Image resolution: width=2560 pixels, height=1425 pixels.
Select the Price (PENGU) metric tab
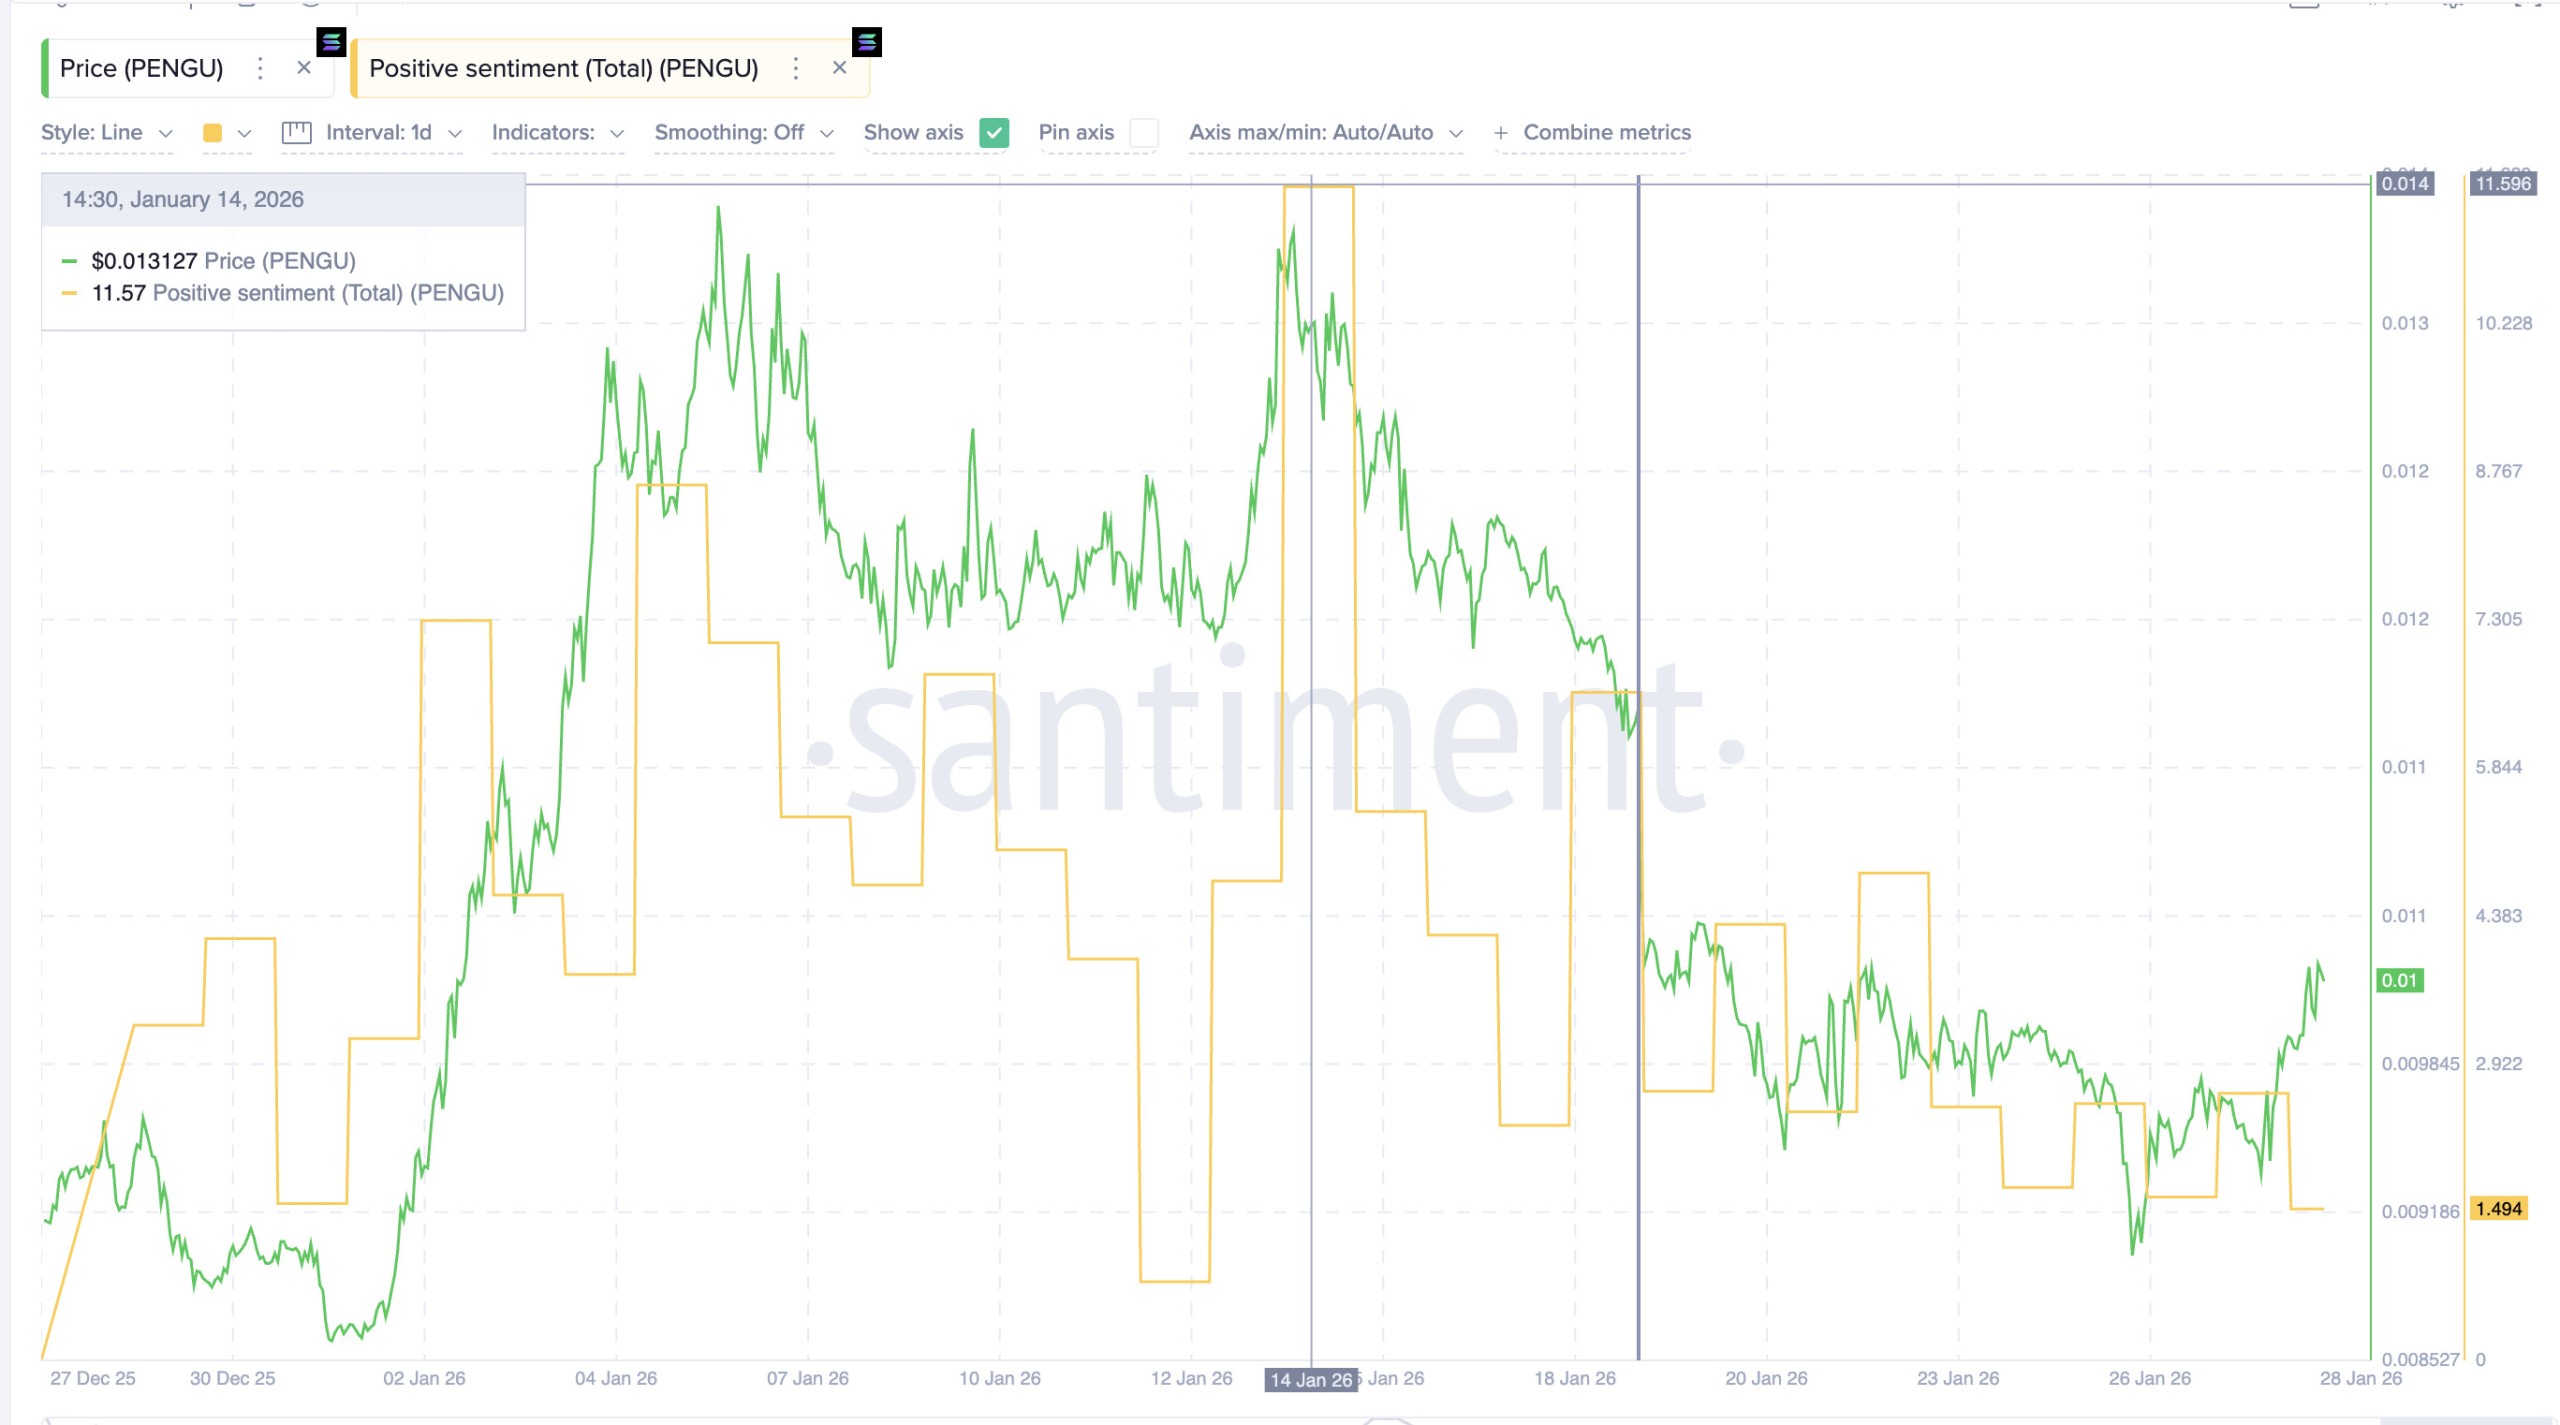tap(142, 68)
